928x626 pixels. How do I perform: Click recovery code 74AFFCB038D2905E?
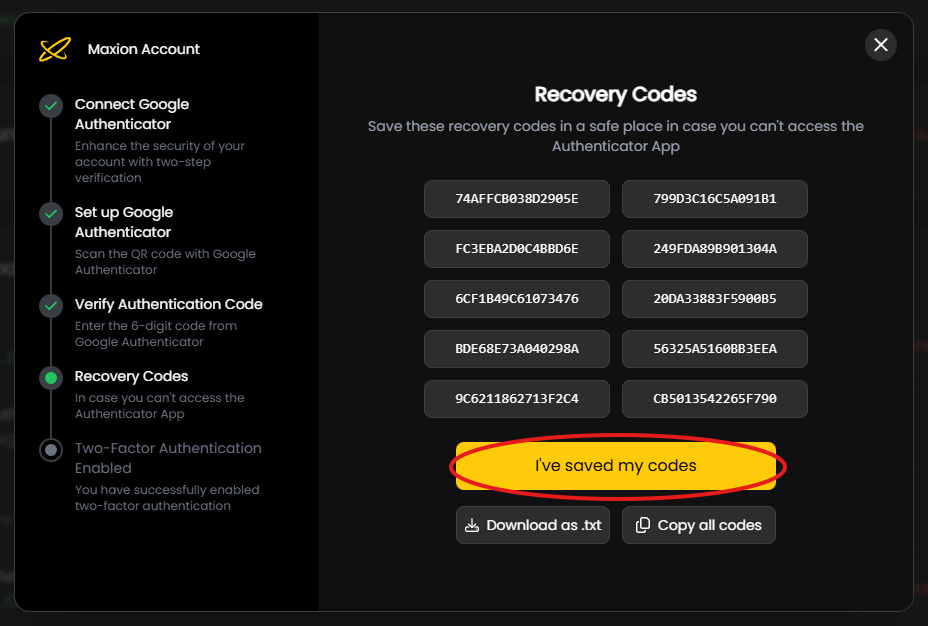tap(516, 199)
